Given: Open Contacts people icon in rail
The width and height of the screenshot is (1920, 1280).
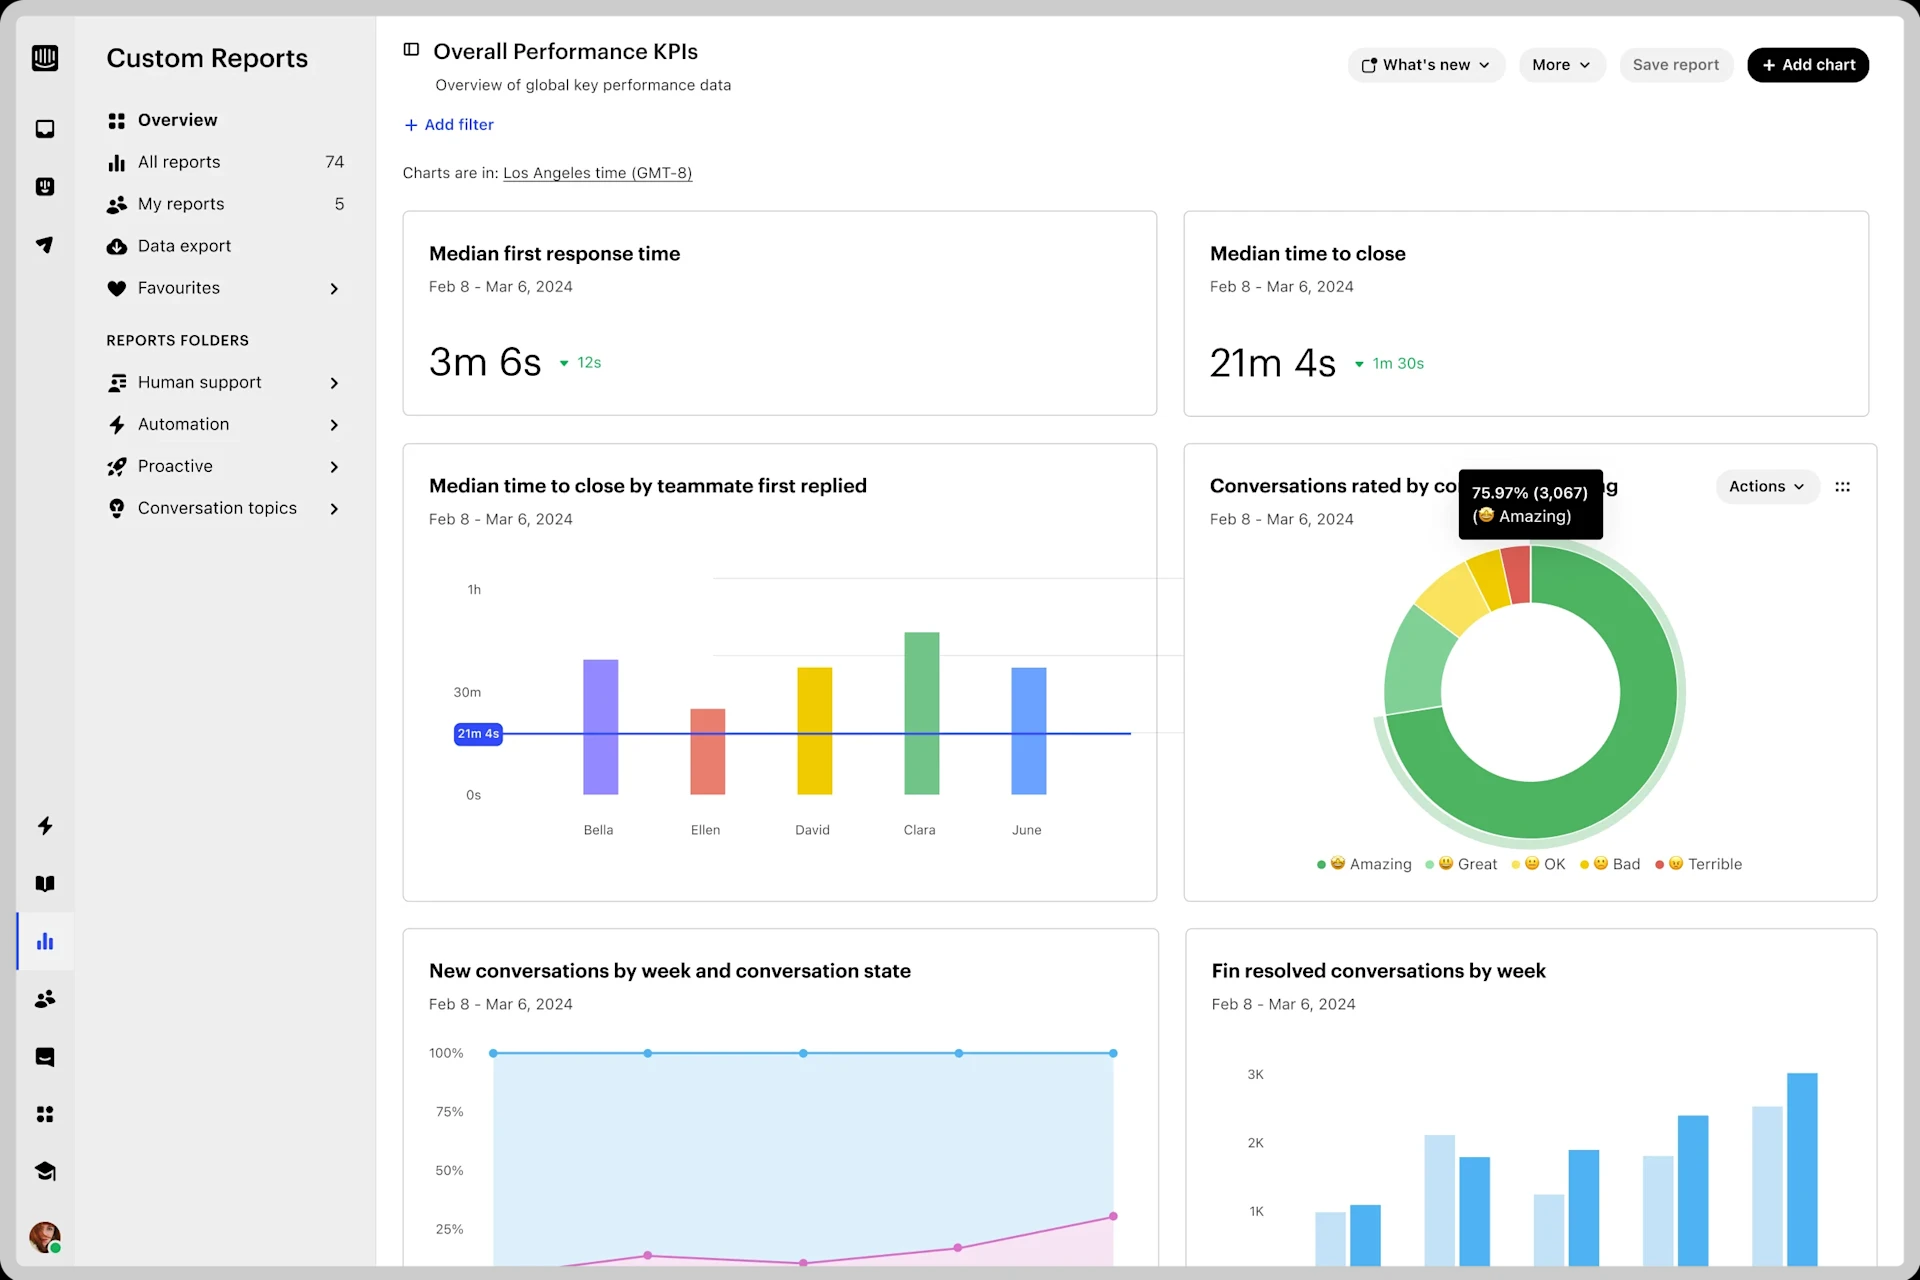Looking at the screenshot, I should point(45,999).
